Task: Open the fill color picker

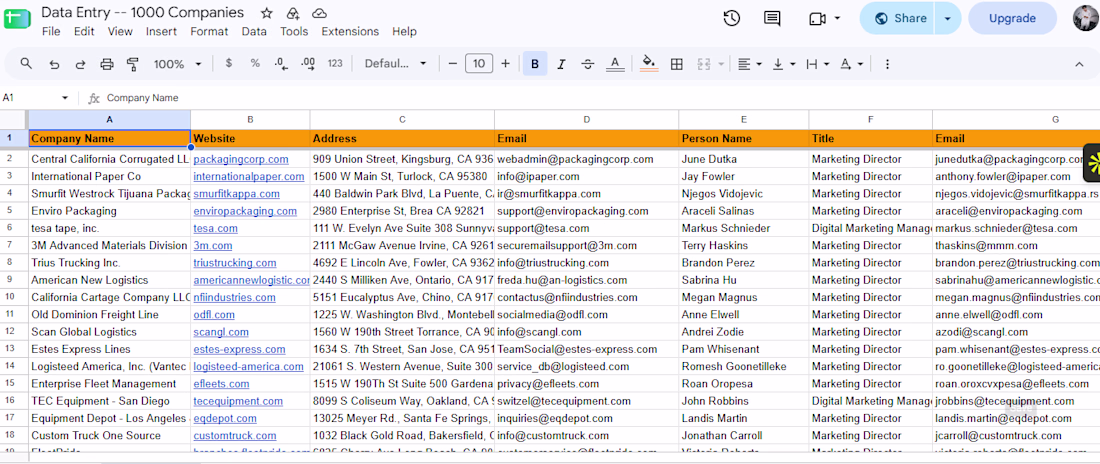Action: 650,64
